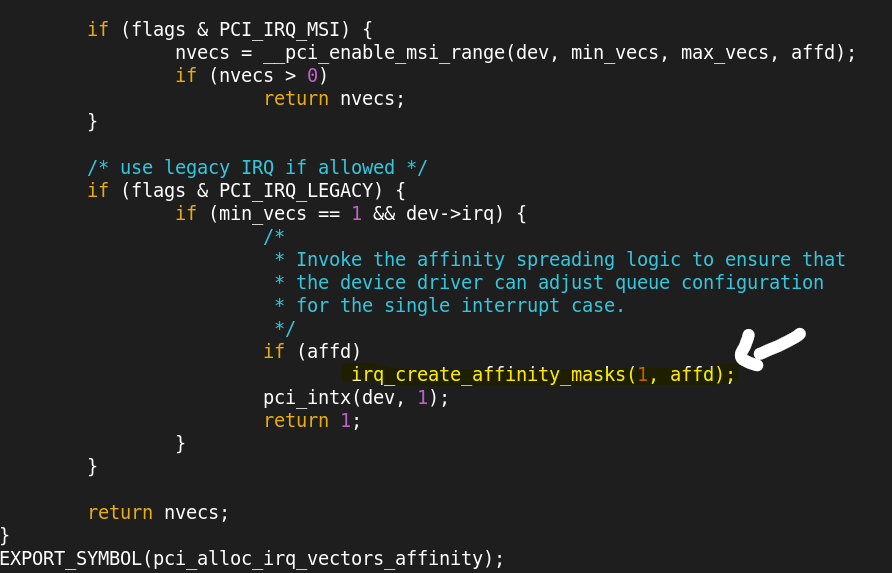Click the EXPORT_SYMBOL macro name
This screenshot has height=573, width=892.
[70, 558]
